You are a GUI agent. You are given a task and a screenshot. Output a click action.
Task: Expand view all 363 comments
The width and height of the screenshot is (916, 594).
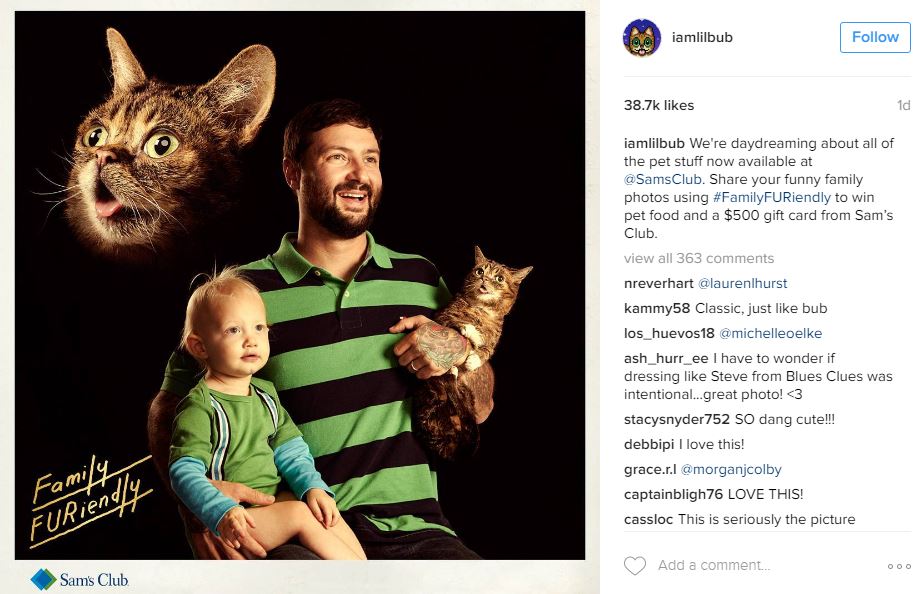pos(698,258)
